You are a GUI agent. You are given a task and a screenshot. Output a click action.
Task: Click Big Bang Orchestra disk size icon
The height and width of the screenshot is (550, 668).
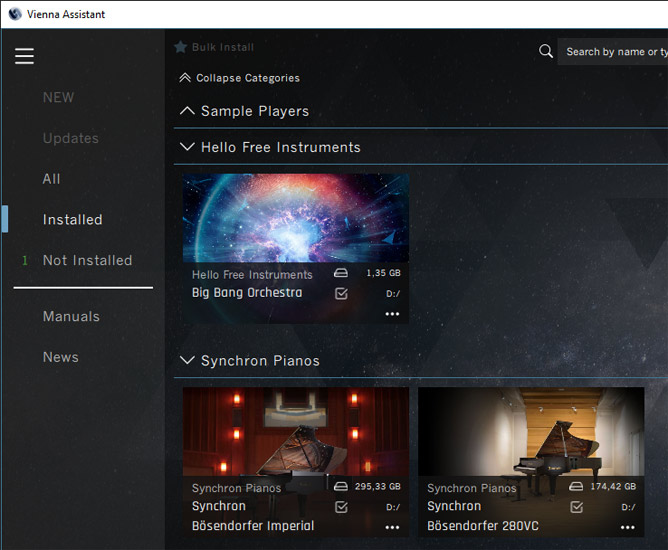click(341, 273)
